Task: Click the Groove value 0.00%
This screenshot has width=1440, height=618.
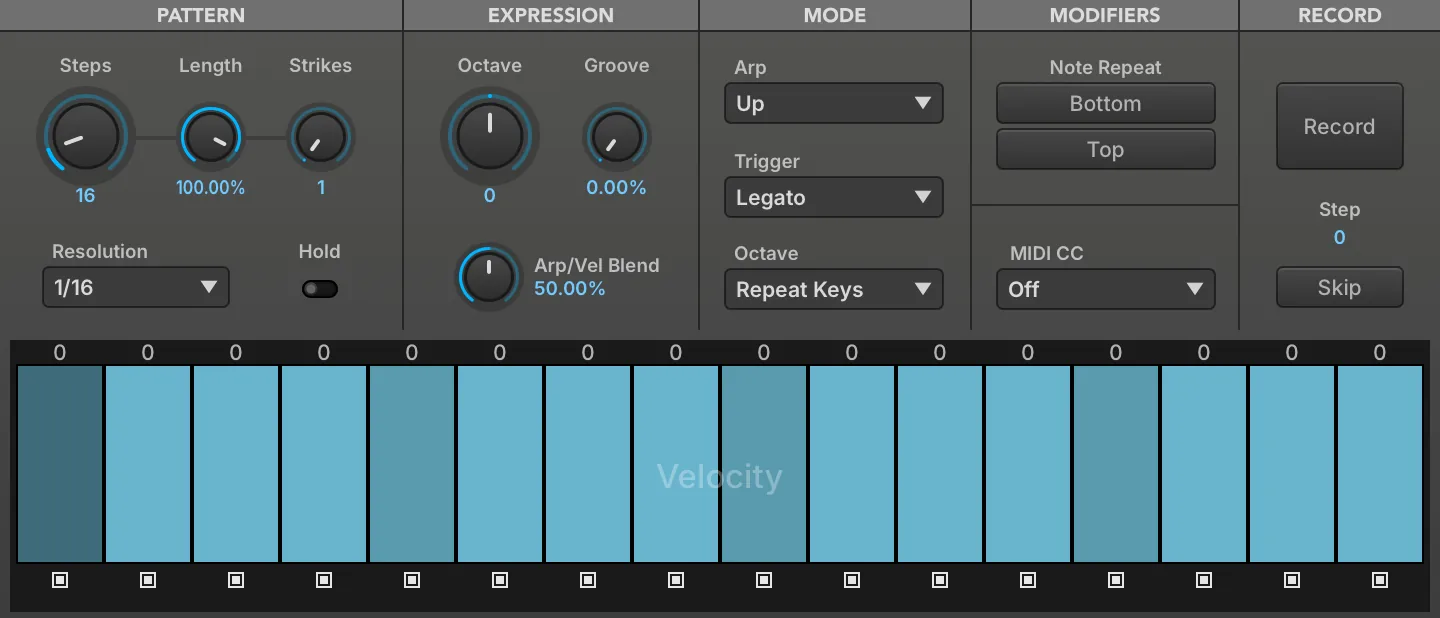Action: (617, 187)
